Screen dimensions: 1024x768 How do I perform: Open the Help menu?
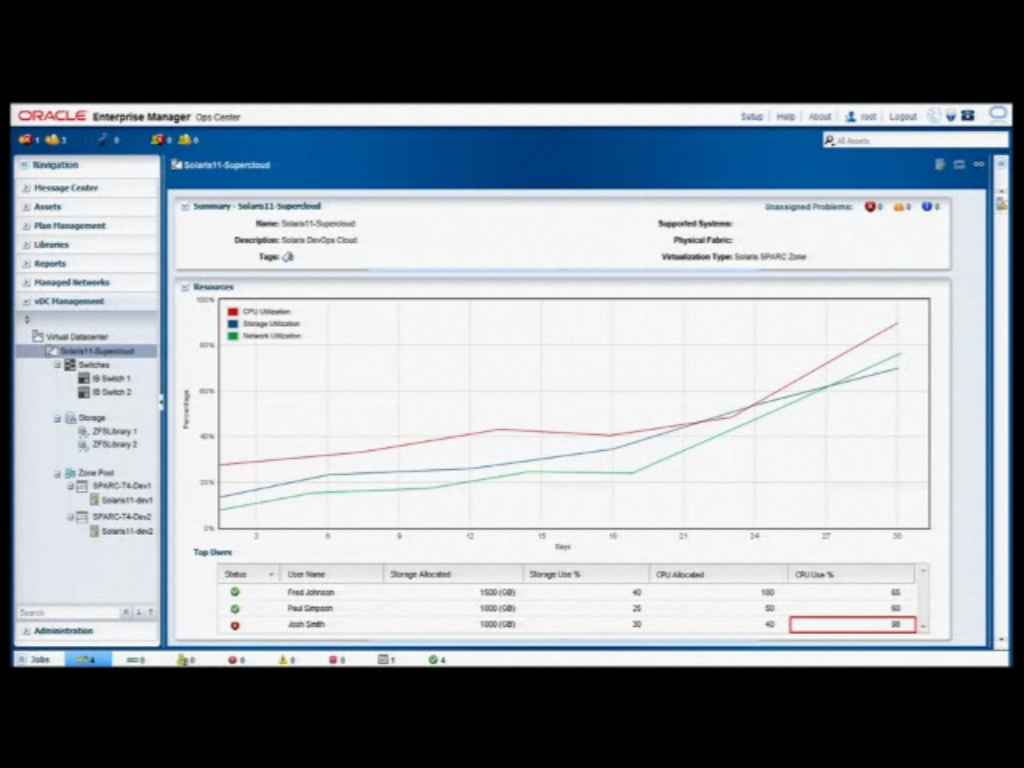click(786, 116)
